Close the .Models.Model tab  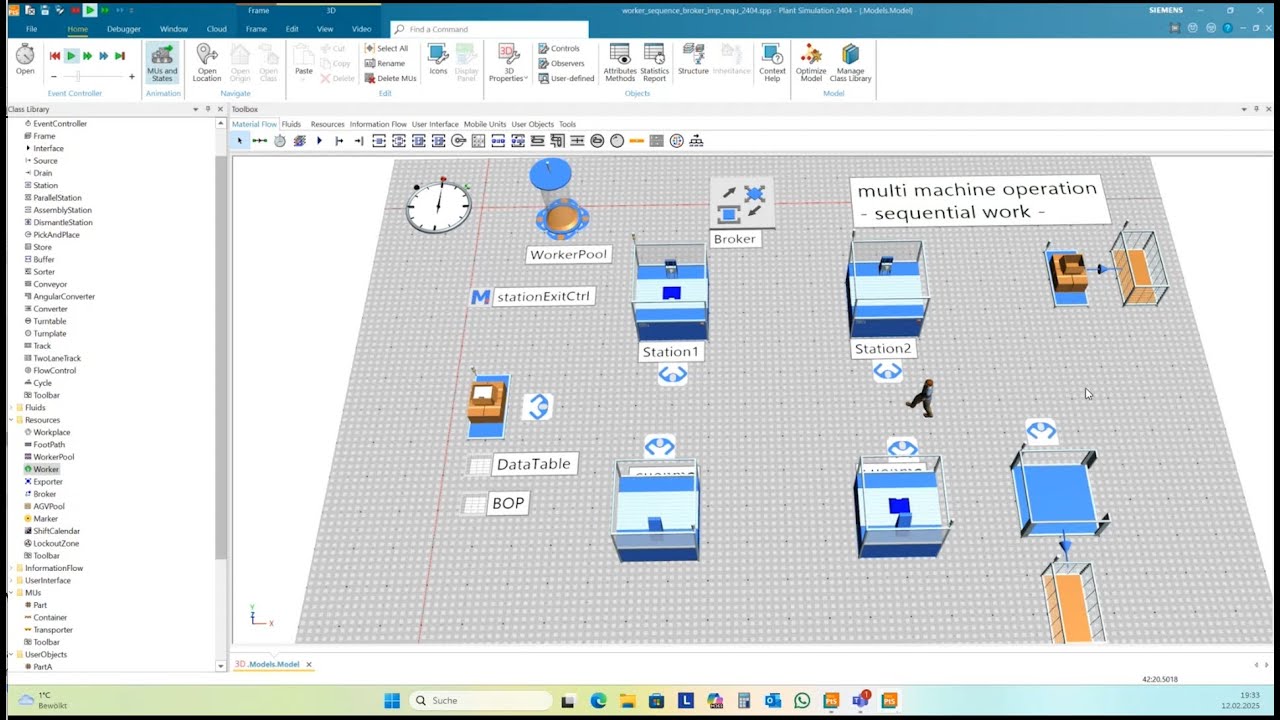tap(309, 664)
